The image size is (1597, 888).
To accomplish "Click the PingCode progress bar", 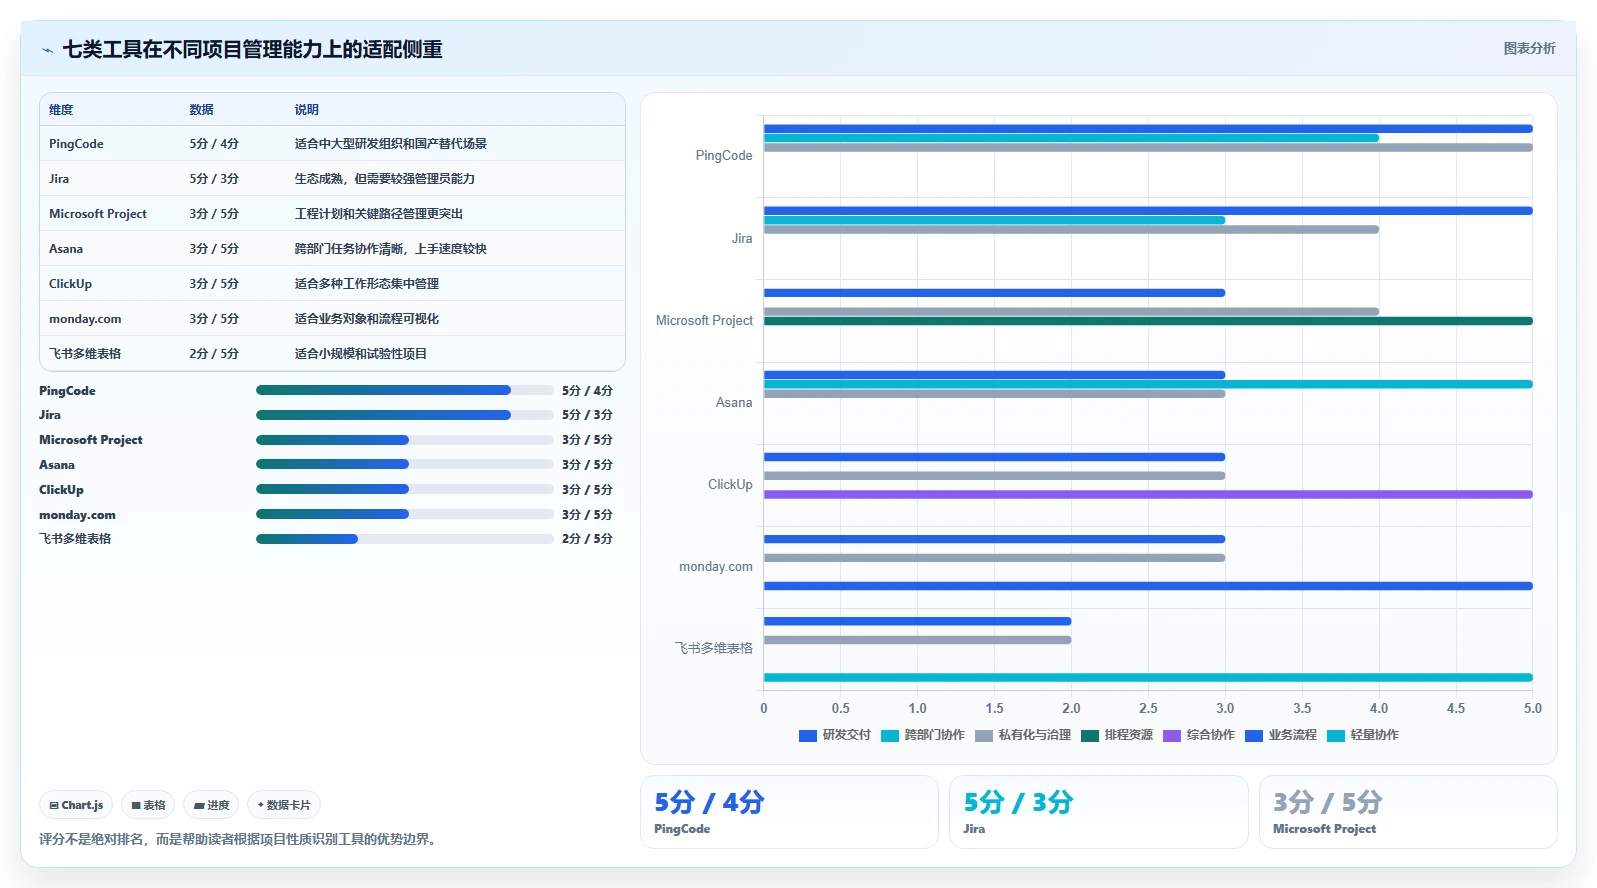I will click(x=405, y=390).
